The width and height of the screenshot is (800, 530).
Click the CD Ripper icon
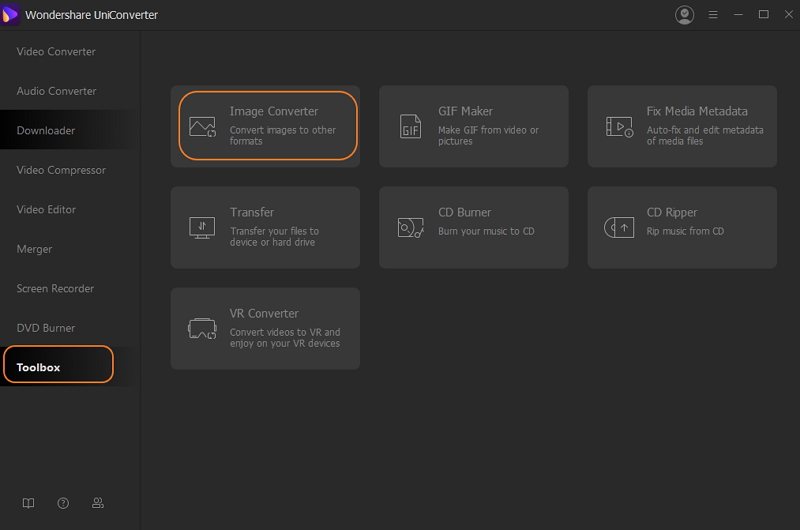click(x=619, y=228)
